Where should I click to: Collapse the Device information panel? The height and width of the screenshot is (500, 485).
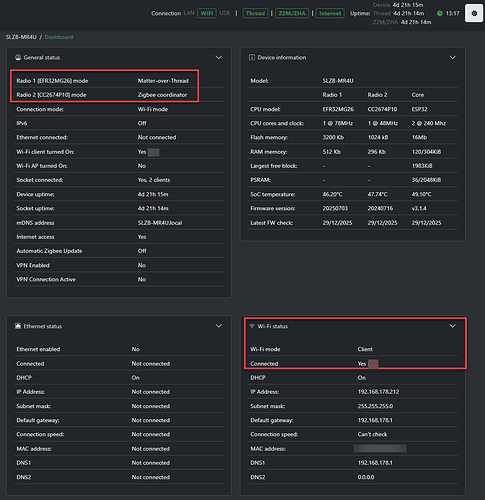(x=453, y=57)
